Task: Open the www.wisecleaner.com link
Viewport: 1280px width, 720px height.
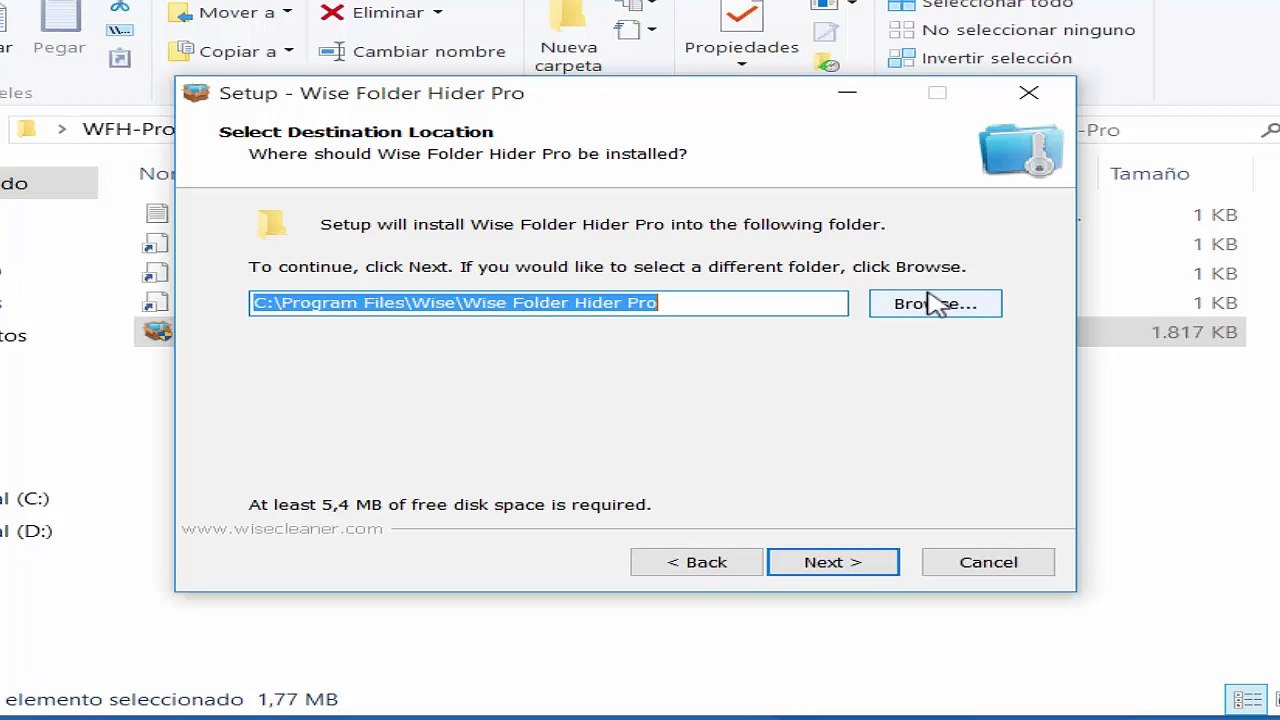Action: click(x=283, y=528)
